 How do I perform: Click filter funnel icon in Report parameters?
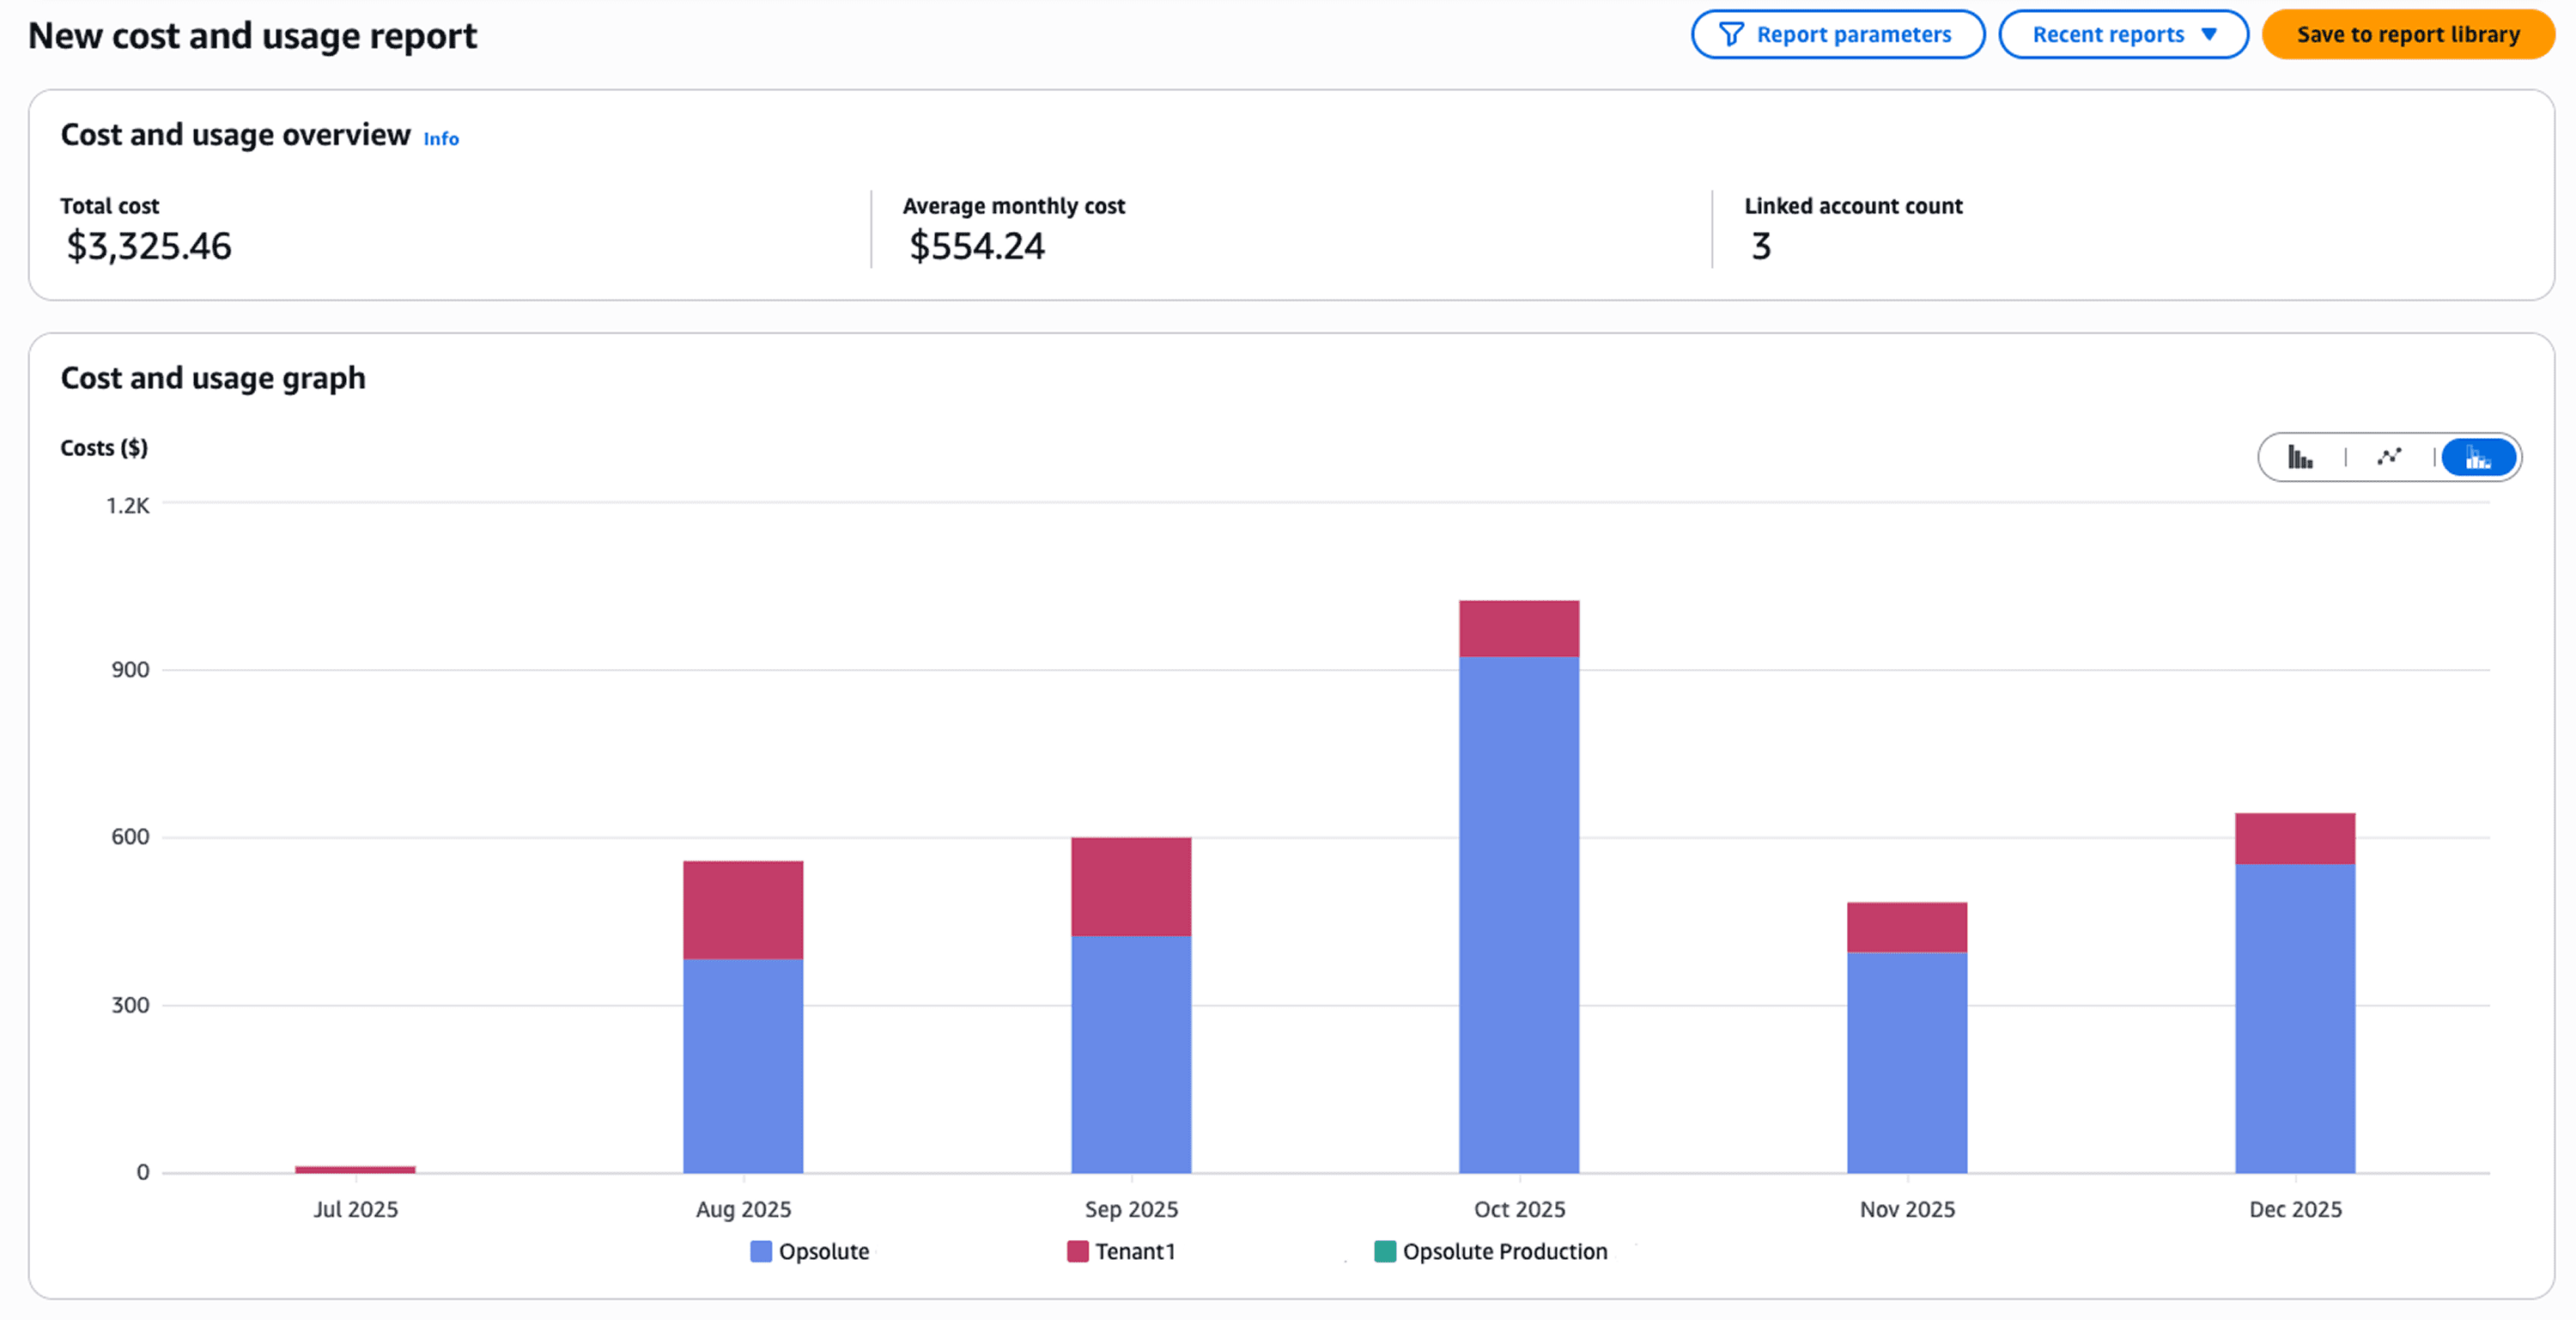1731,35
